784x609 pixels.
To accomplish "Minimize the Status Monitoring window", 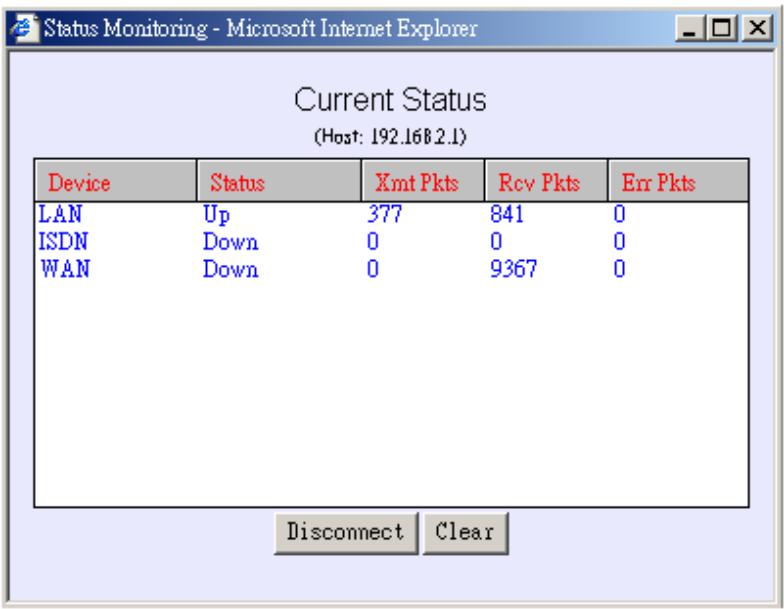I will point(690,28).
